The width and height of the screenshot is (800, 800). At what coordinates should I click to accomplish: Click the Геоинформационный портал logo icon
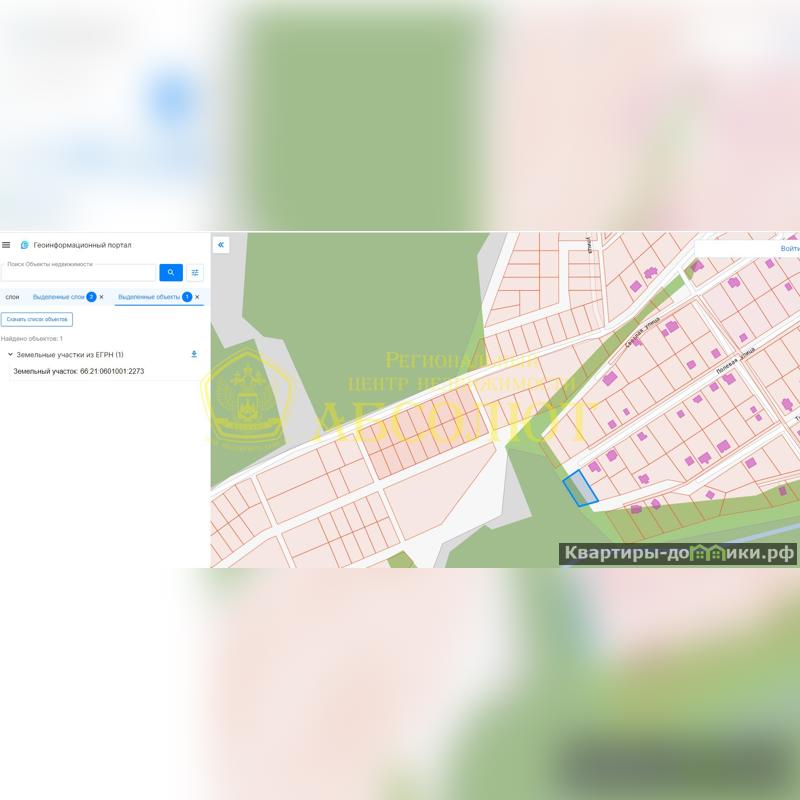click(25, 245)
